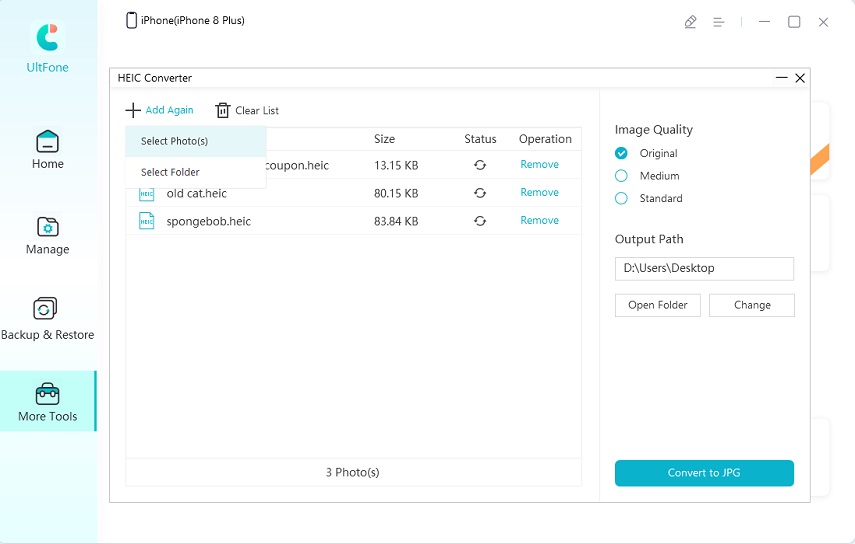The image size is (855, 544).
Task: Click status refresh icon for spongebob.heic
Action: (x=480, y=221)
